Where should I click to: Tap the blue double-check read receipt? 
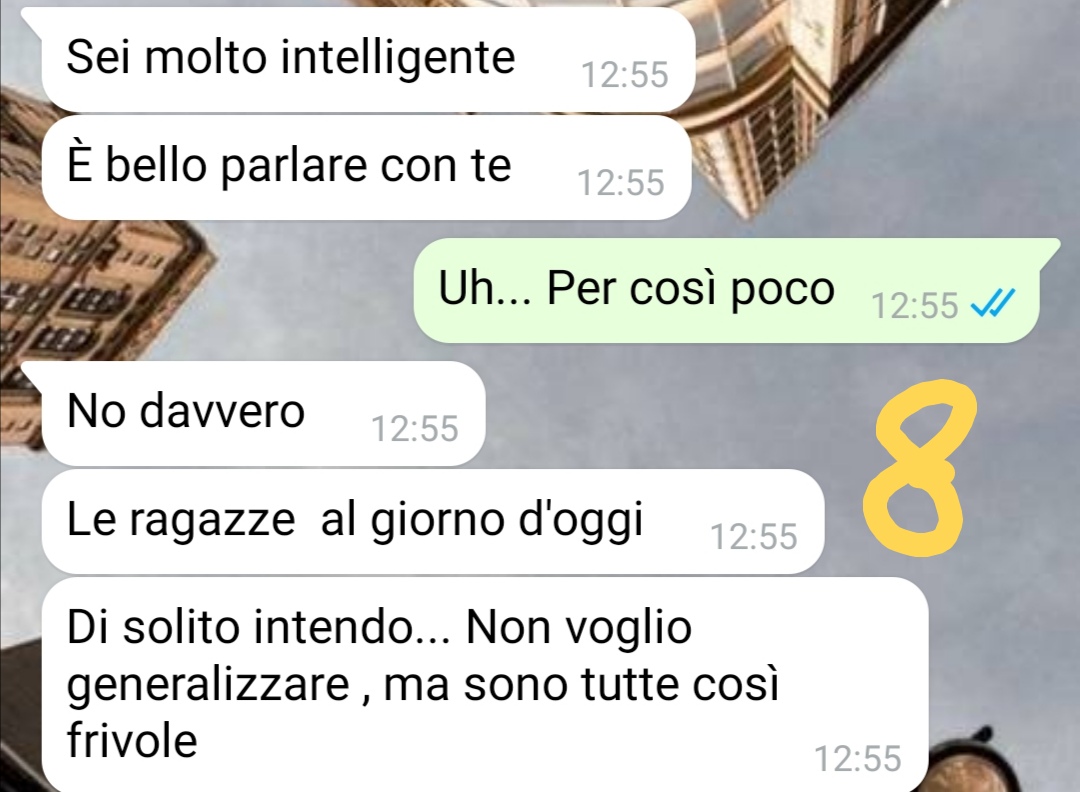(x=993, y=304)
